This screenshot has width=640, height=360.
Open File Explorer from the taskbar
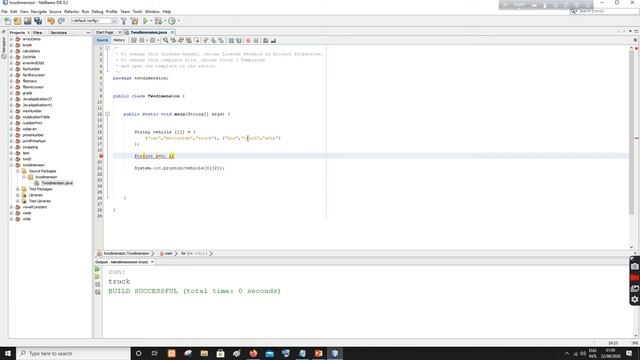[204, 353]
